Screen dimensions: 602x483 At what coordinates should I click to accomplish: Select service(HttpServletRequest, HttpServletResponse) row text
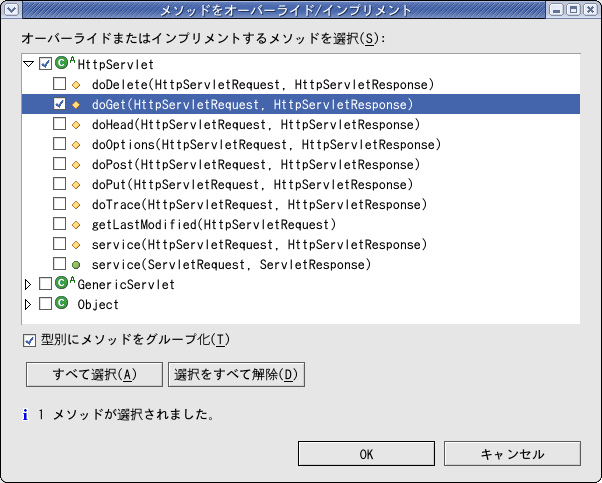[260, 244]
